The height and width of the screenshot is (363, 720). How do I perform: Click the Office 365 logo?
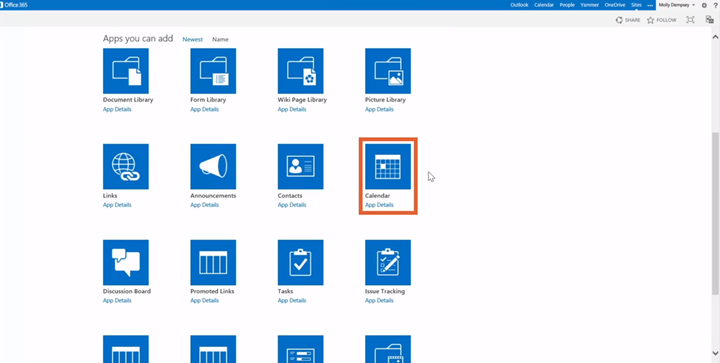click(14, 5)
